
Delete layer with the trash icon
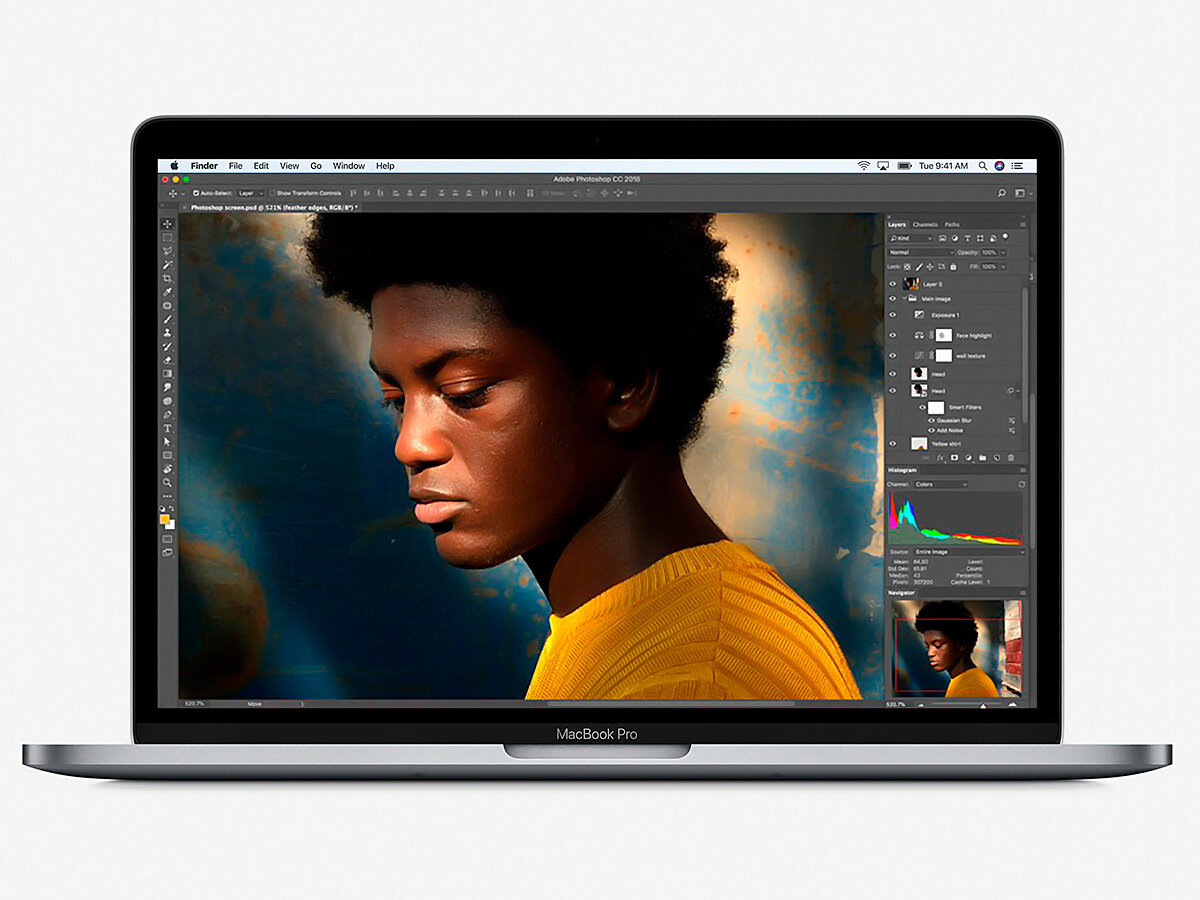coord(1011,458)
